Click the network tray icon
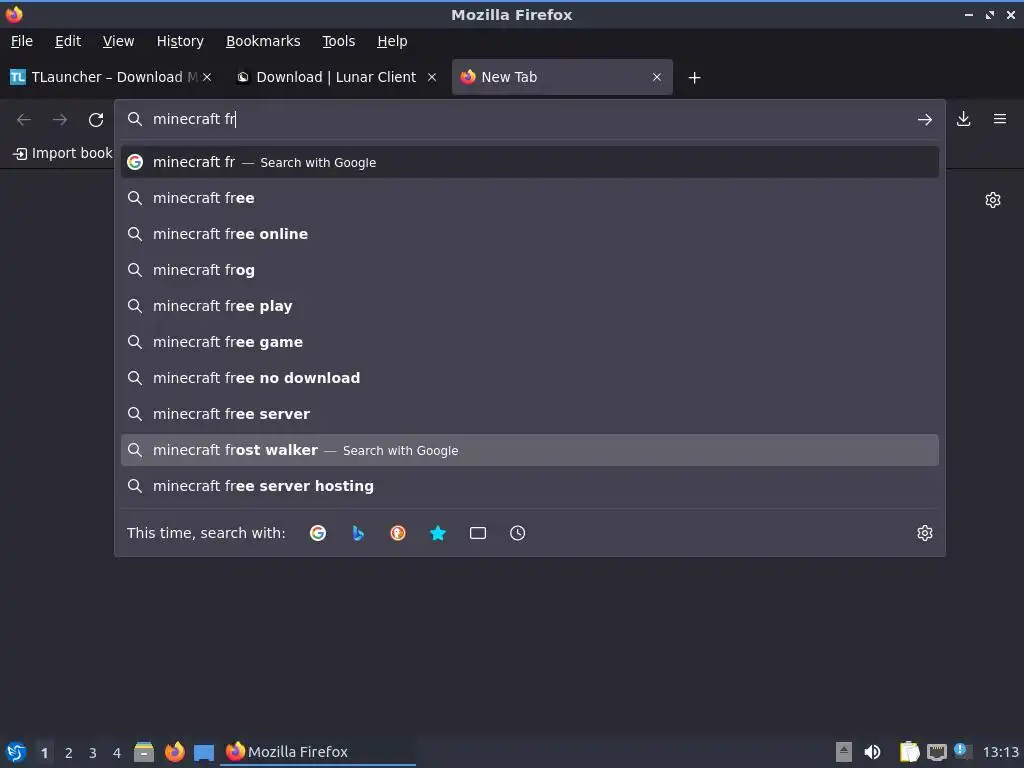The image size is (1024, 768). (936, 752)
